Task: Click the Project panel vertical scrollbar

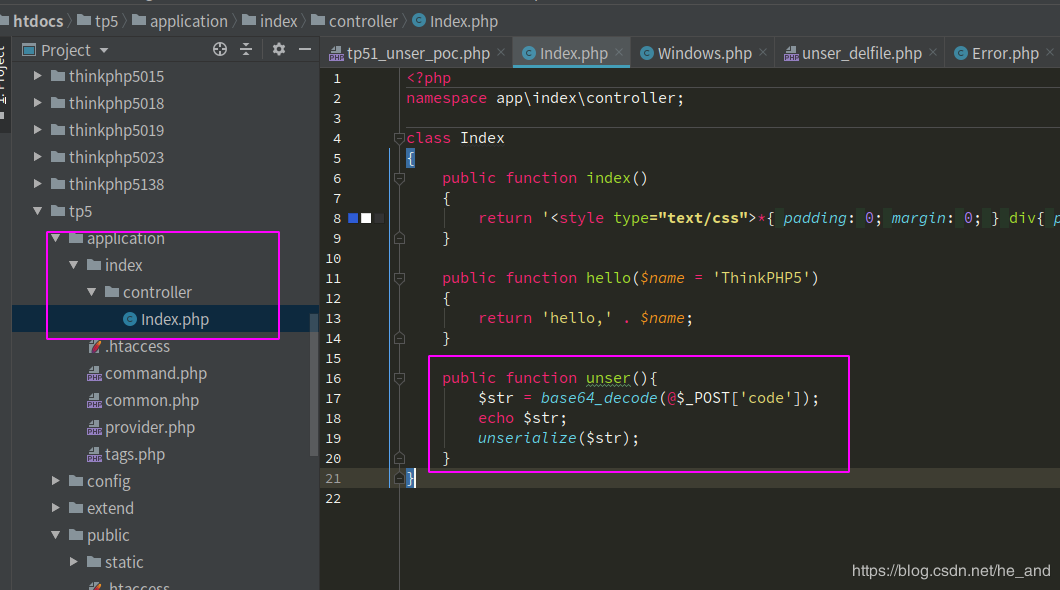Action: (314, 385)
